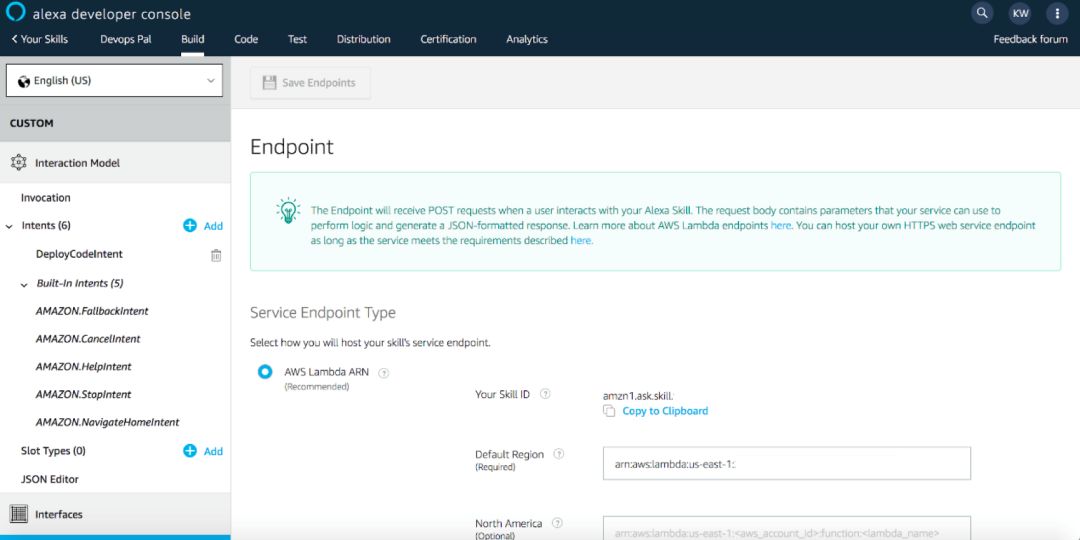Open help icon next to Default Region
1080x540 pixels.
[559, 454]
